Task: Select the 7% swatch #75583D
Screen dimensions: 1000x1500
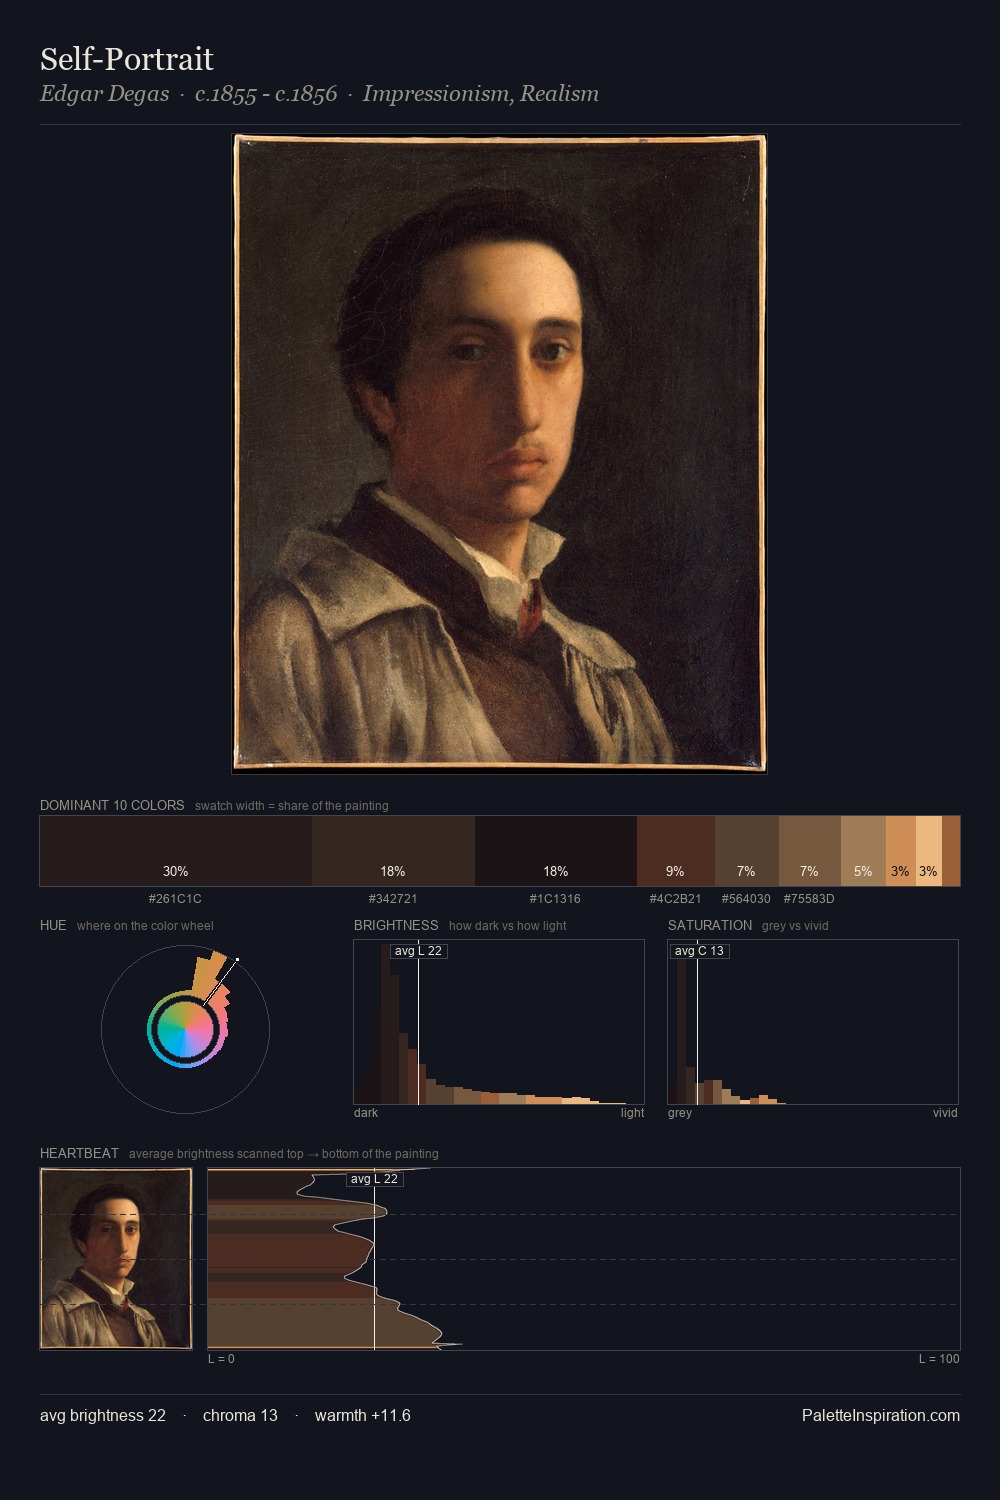Action: click(810, 851)
